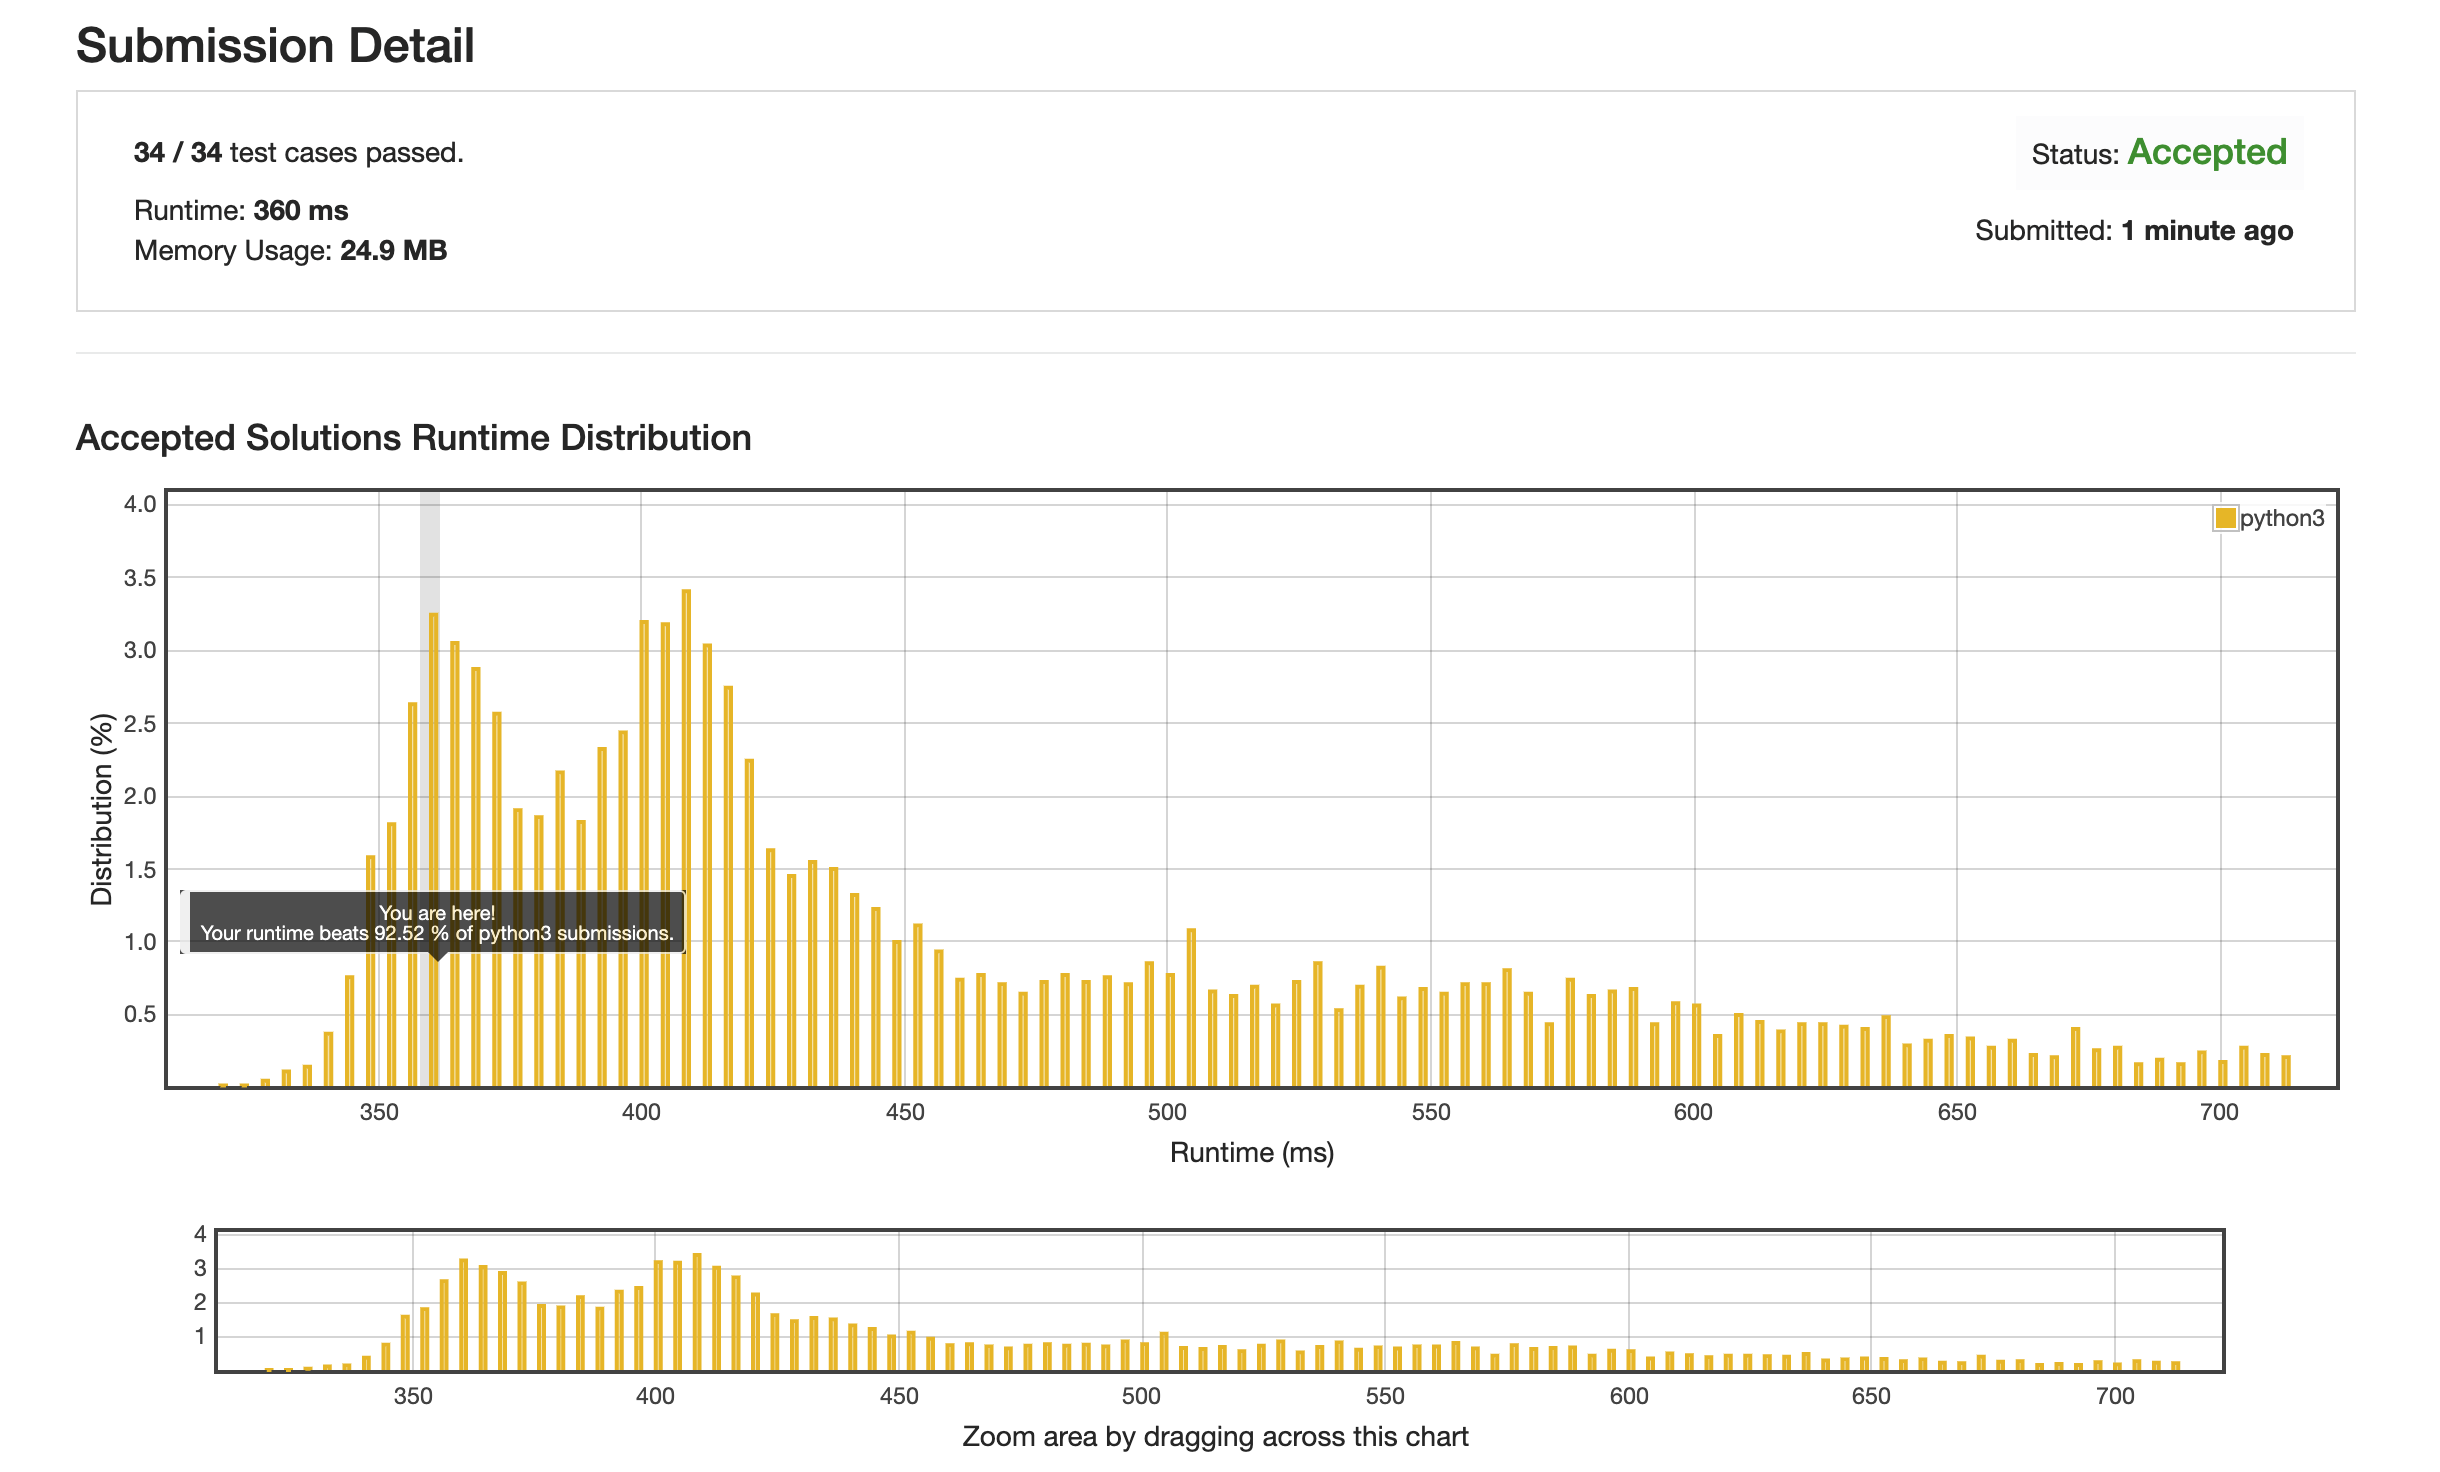
Task: Click the tallest bar in the lower overview chart
Action: pyautogui.click(x=697, y=1312)
